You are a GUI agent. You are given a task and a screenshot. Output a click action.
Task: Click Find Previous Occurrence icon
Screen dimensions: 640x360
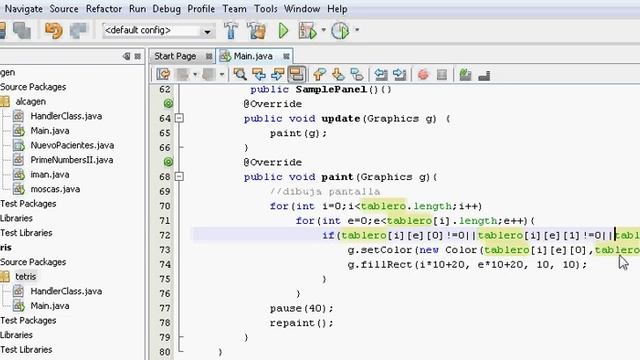[x=259, y=74]
